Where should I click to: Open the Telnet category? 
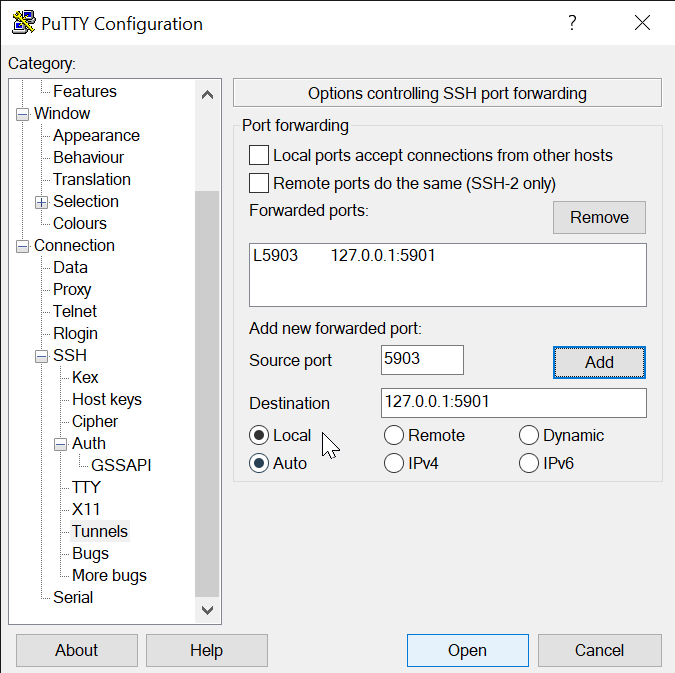pos(74,311)
